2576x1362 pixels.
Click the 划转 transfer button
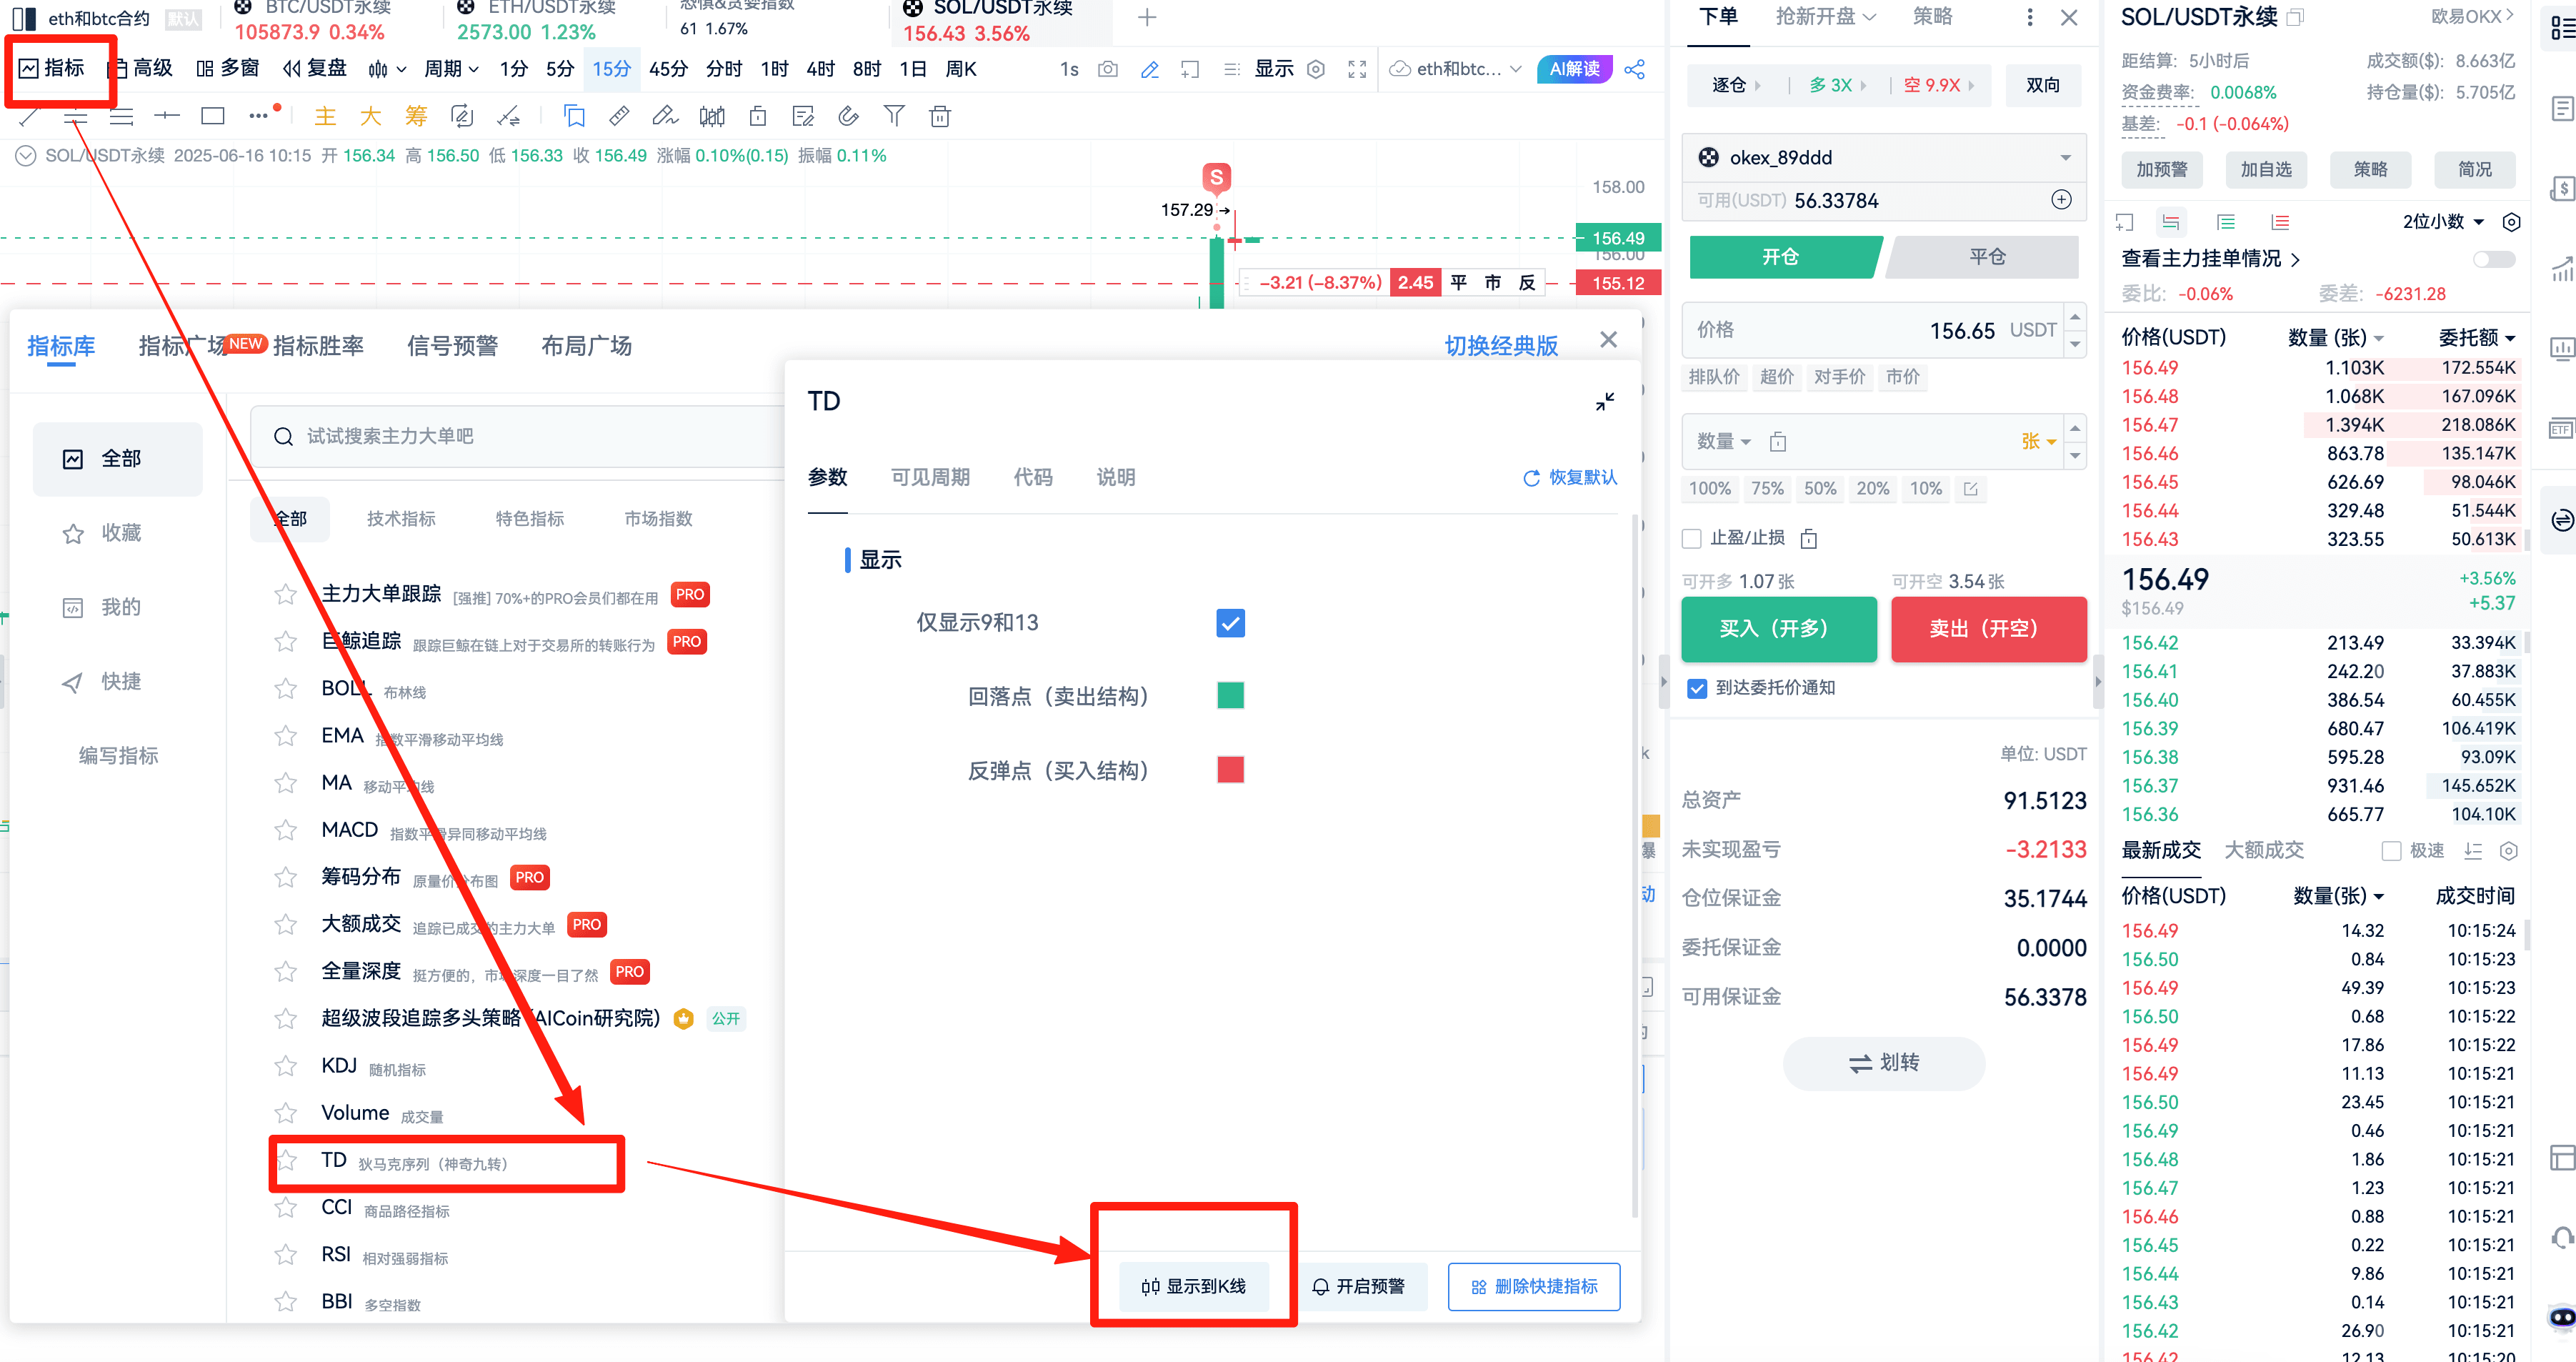1883,1062
